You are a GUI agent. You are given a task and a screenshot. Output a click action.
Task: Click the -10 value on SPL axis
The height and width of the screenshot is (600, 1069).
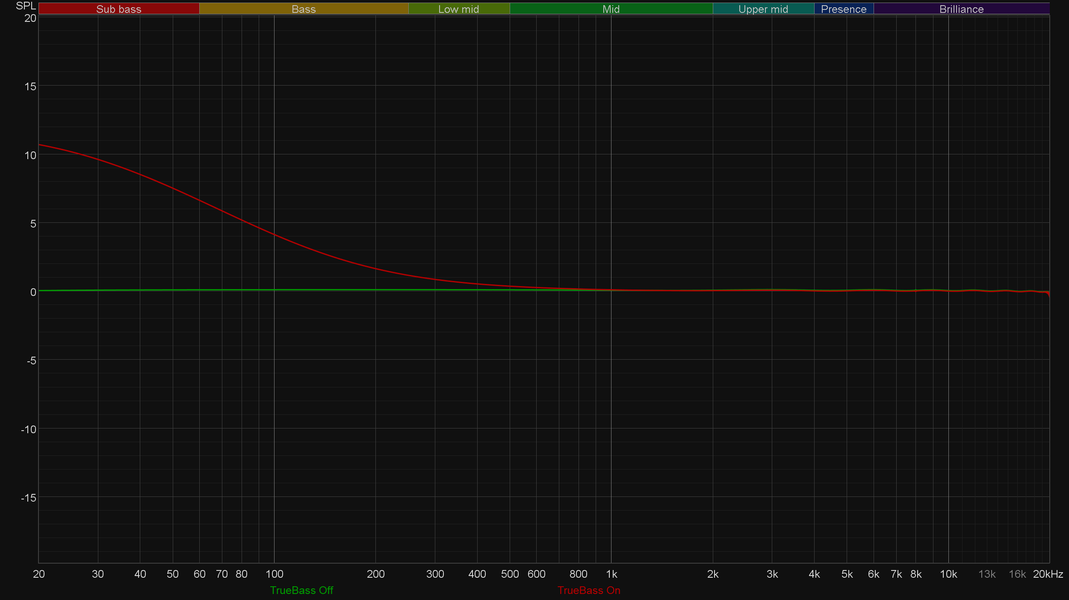click(x=28, y=430)
